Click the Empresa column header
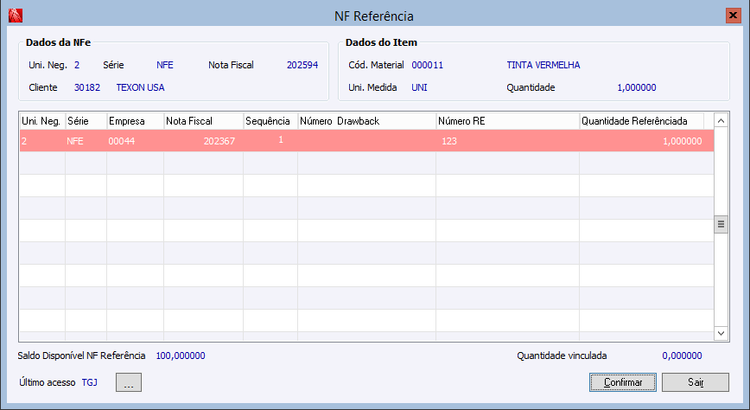 (x=135, y=121)
